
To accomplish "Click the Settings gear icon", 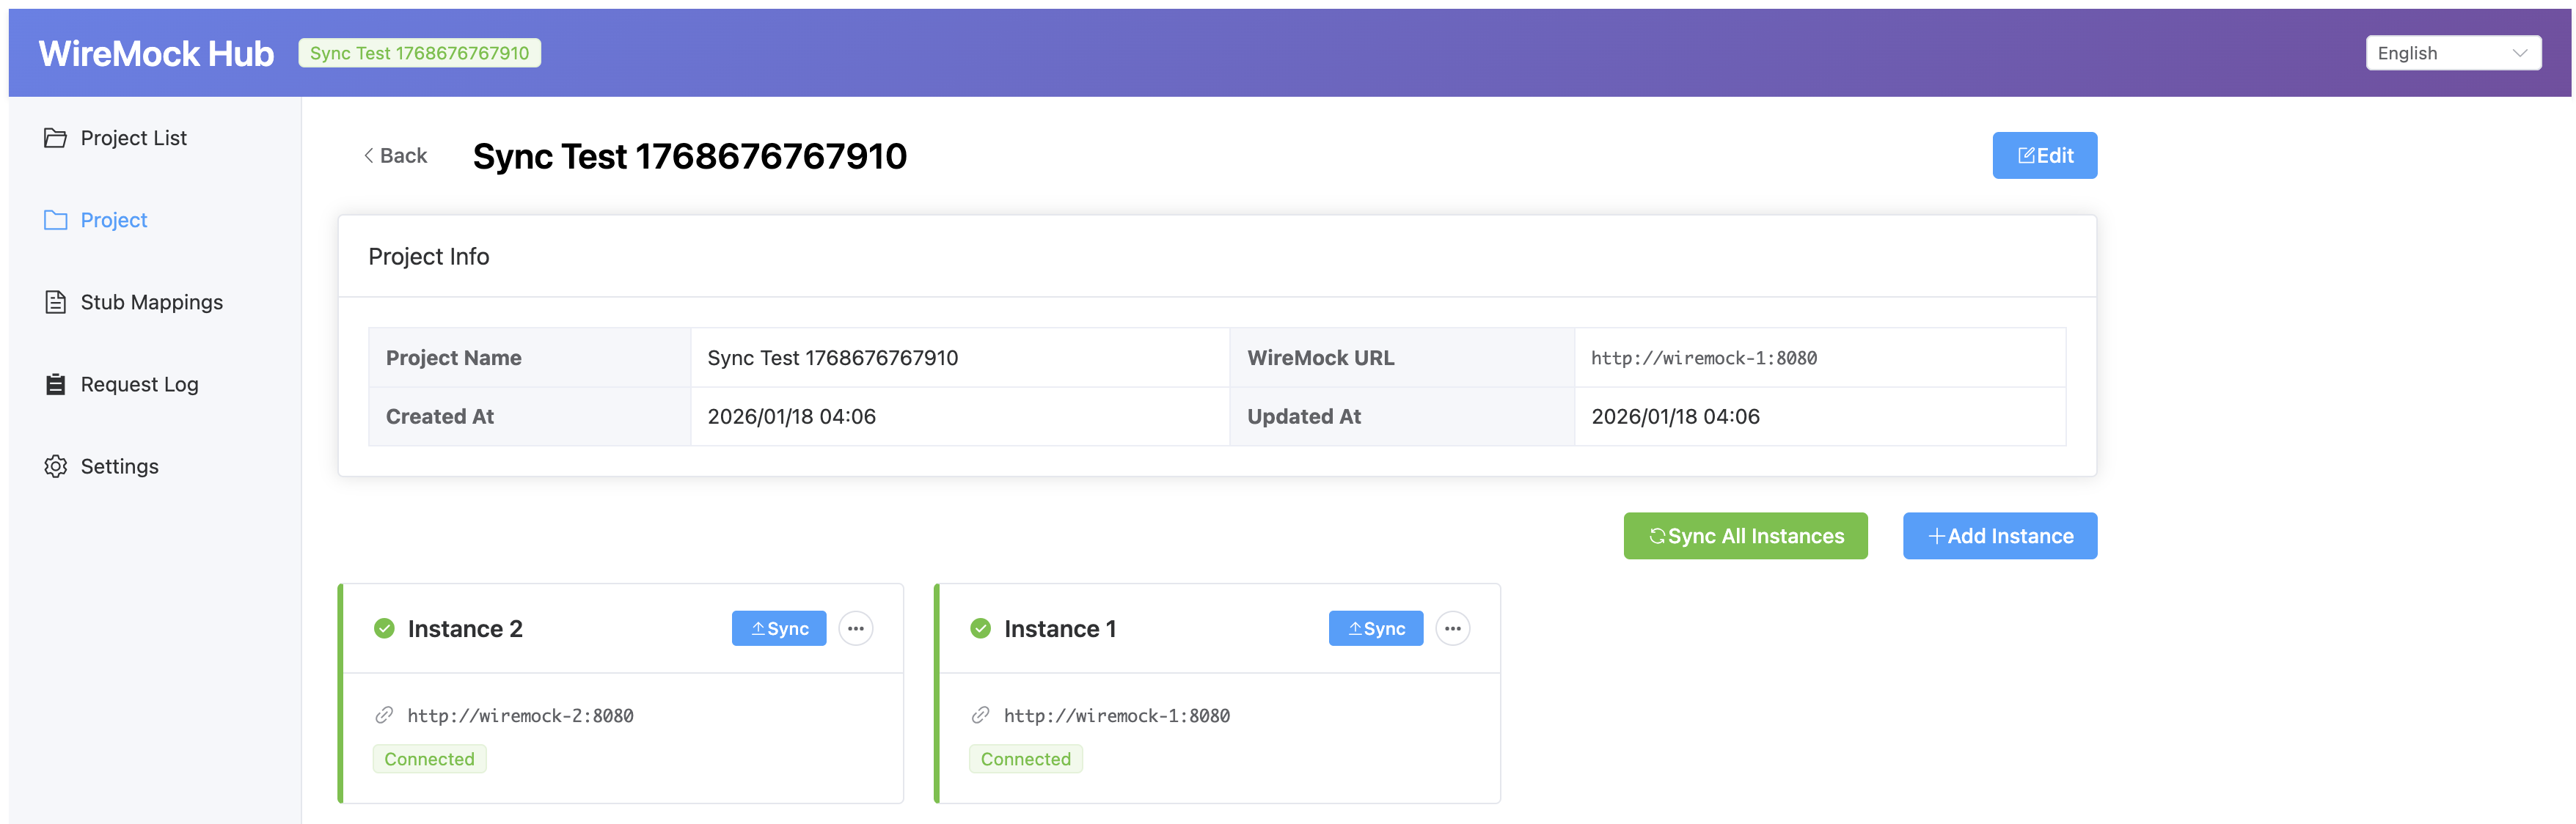I will (55, 466).
